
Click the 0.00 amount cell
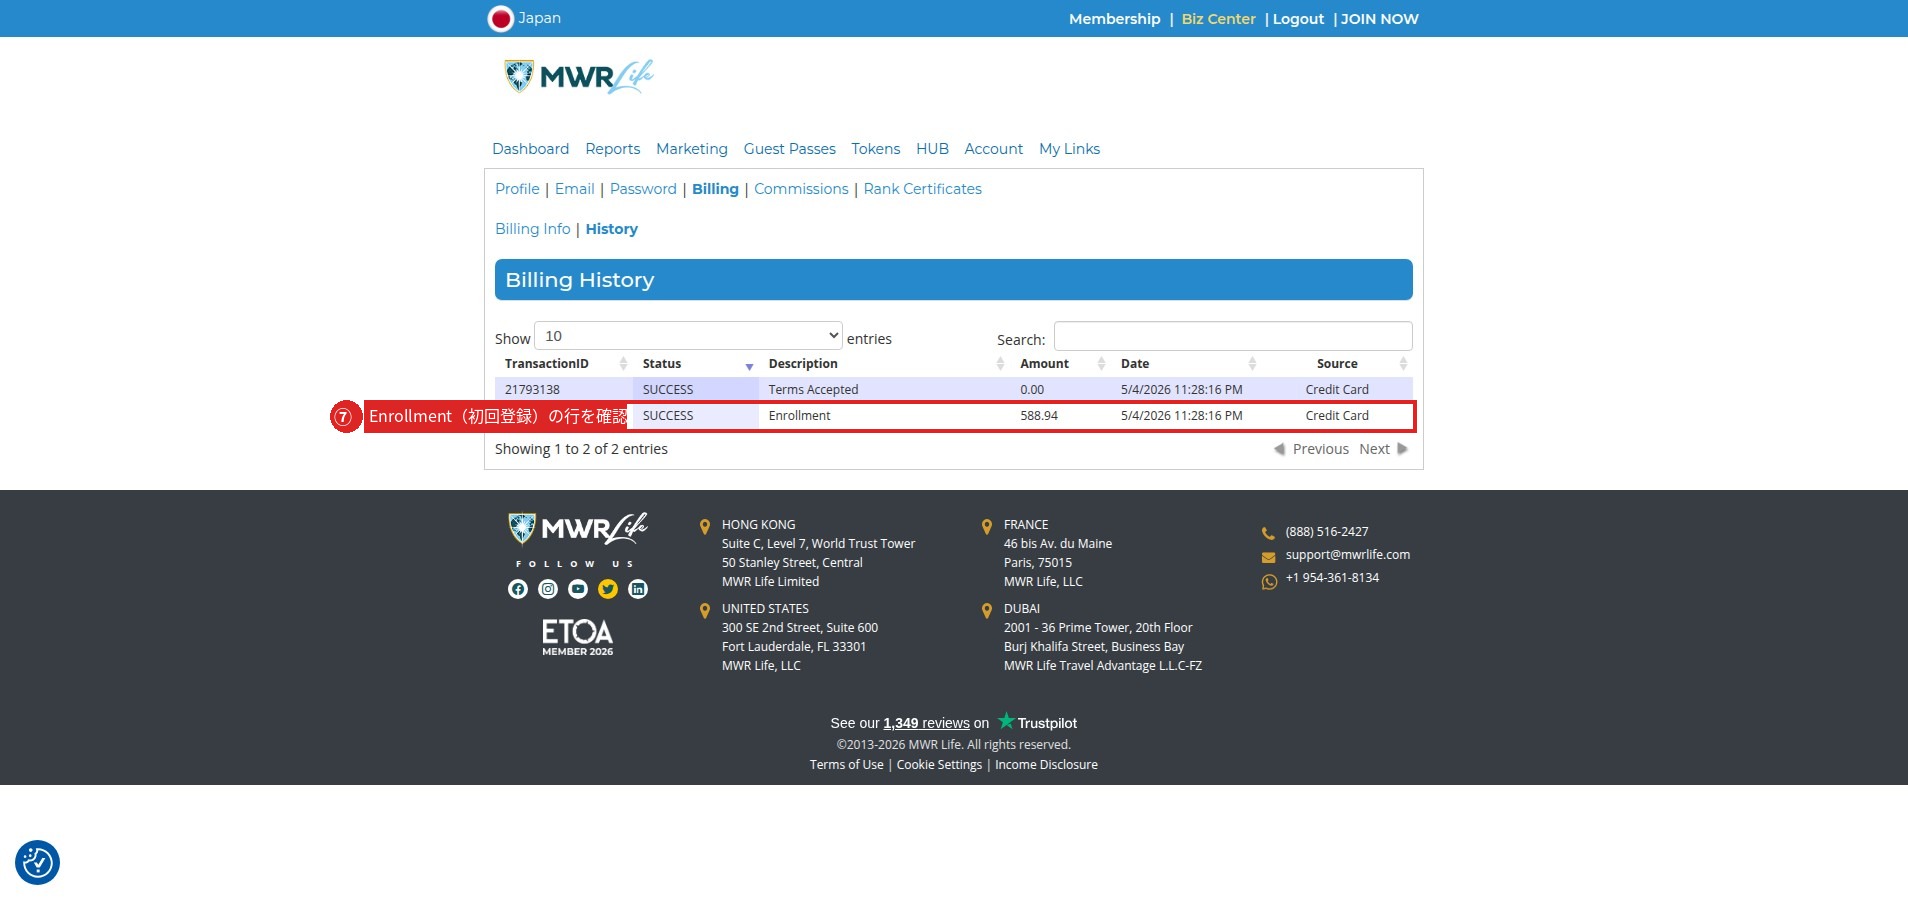coord(1060,390)
